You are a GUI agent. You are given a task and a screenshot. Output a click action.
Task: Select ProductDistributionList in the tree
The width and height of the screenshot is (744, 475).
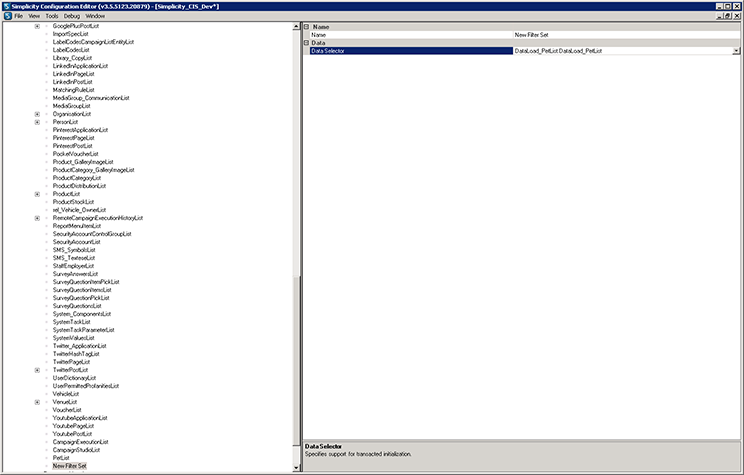[x=79, y=186]
